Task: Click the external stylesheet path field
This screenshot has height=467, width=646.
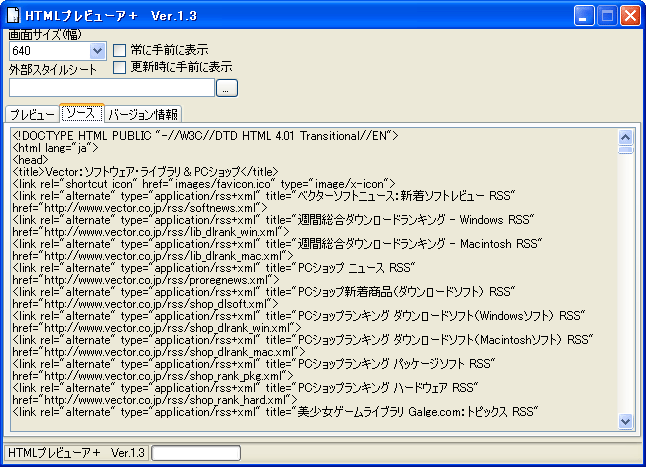Action: point(112,88)
